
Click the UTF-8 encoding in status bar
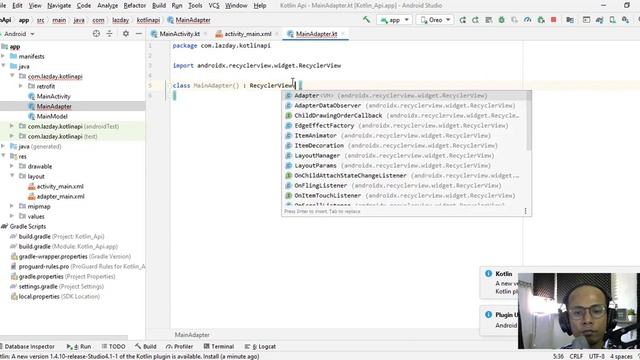pos(596,356)
